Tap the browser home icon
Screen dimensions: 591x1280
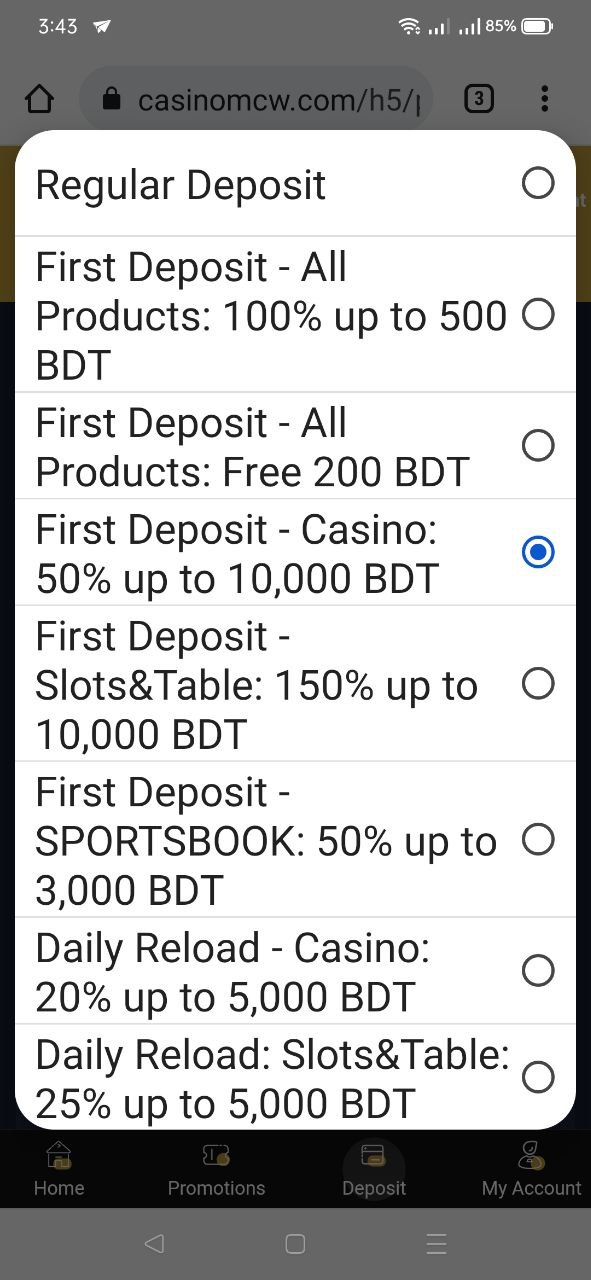click(39, 99)
